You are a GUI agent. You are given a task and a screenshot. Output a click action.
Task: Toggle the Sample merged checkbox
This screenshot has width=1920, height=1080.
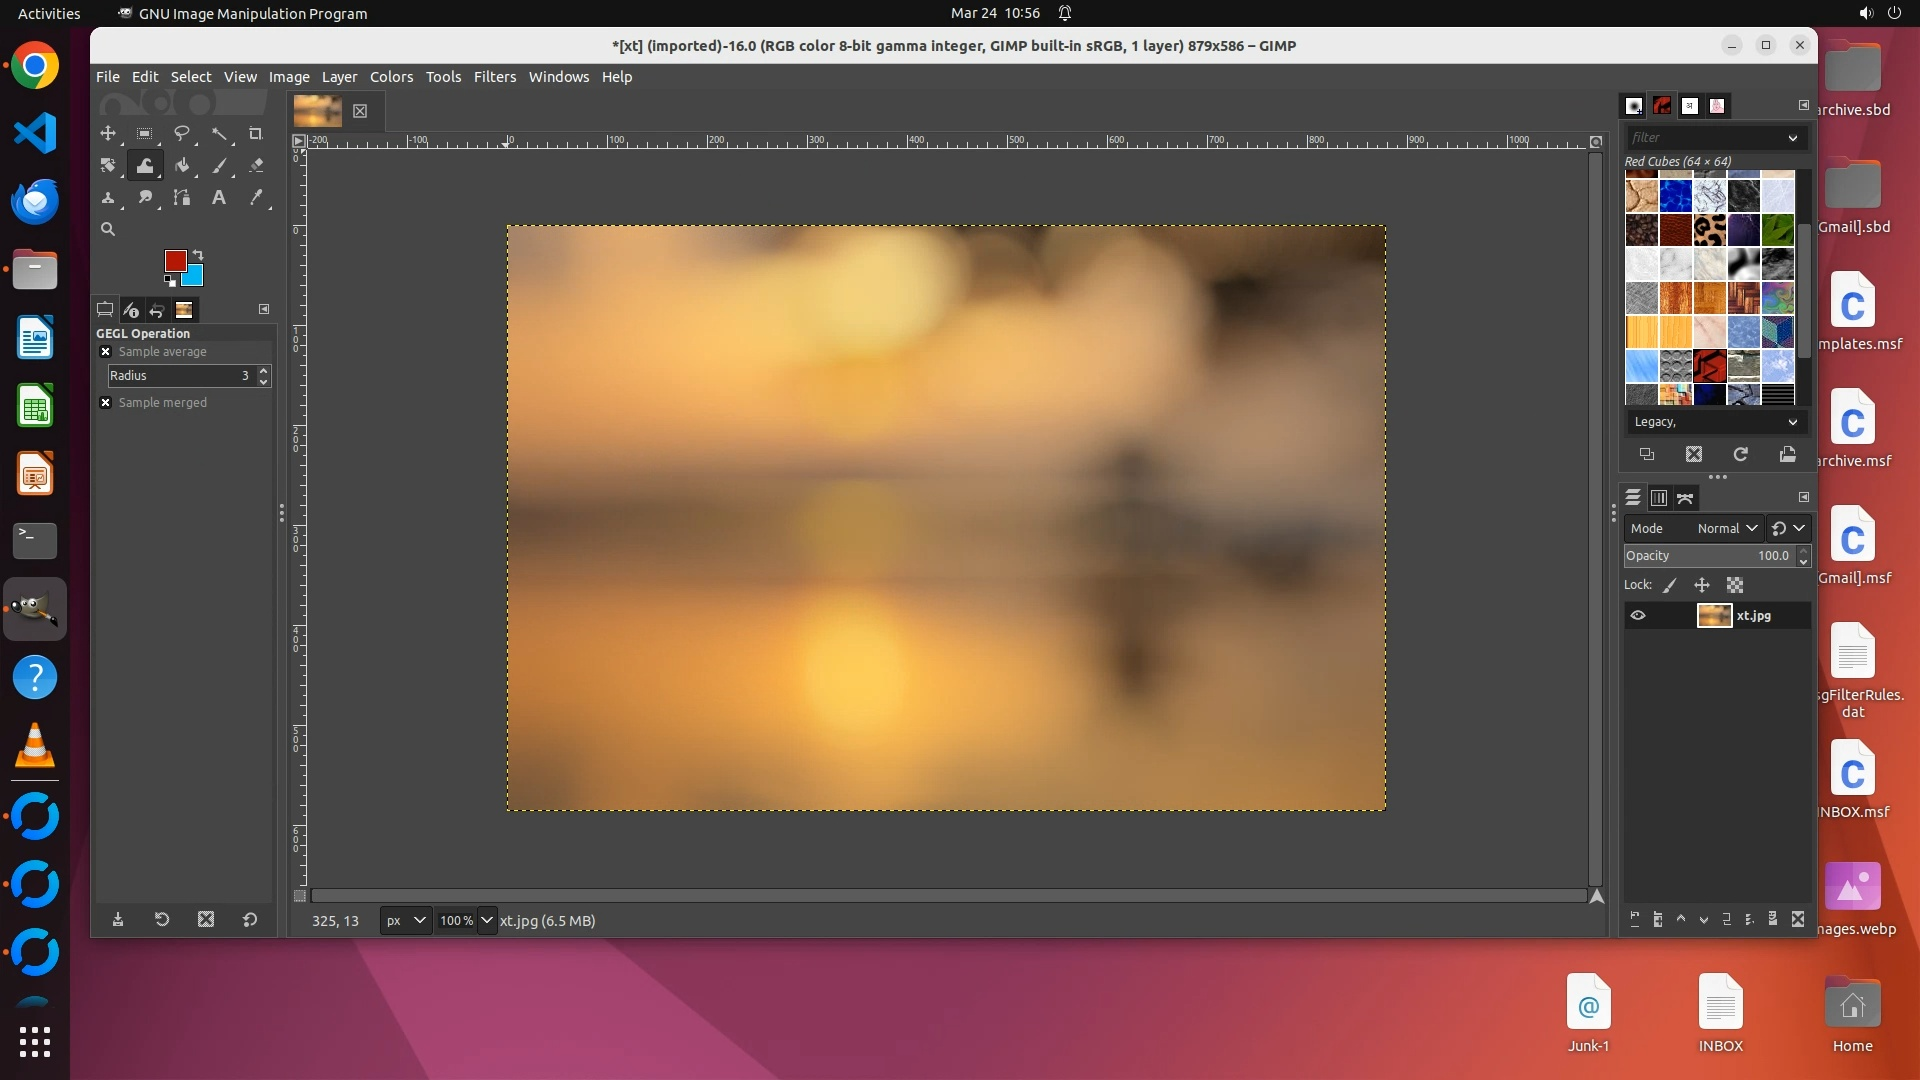(105, 403)
